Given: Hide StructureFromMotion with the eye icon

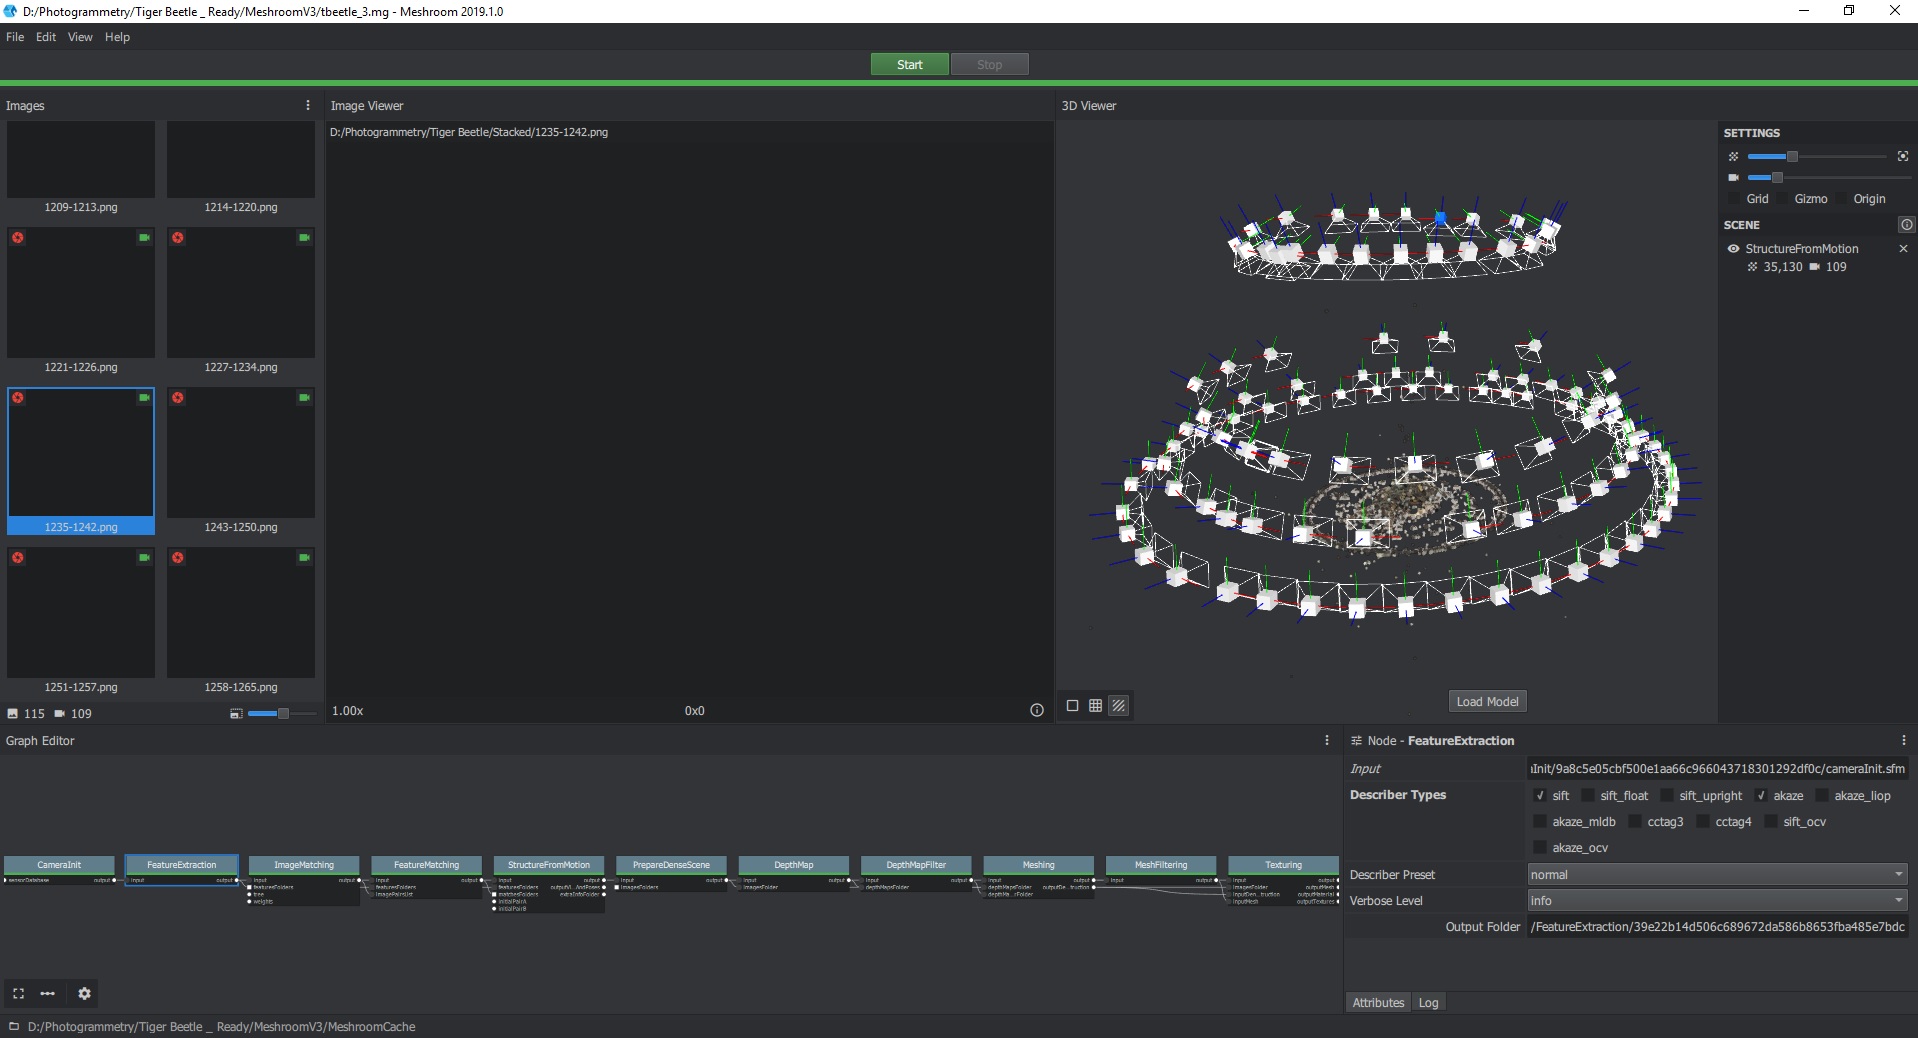Looking at the screenshot, I should click(1733, 249).
